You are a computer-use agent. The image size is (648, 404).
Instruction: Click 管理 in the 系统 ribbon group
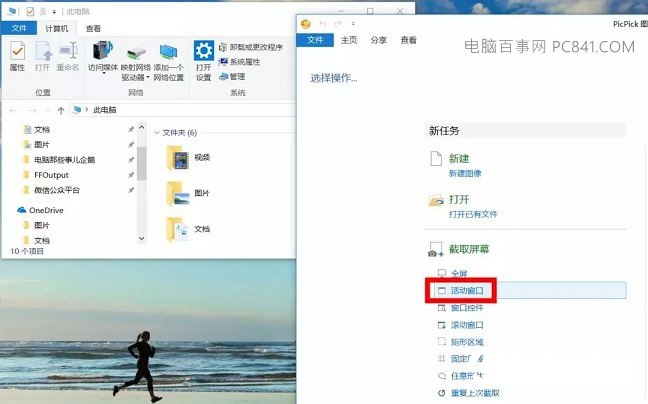pyautogui.click(x=232, y=76)
